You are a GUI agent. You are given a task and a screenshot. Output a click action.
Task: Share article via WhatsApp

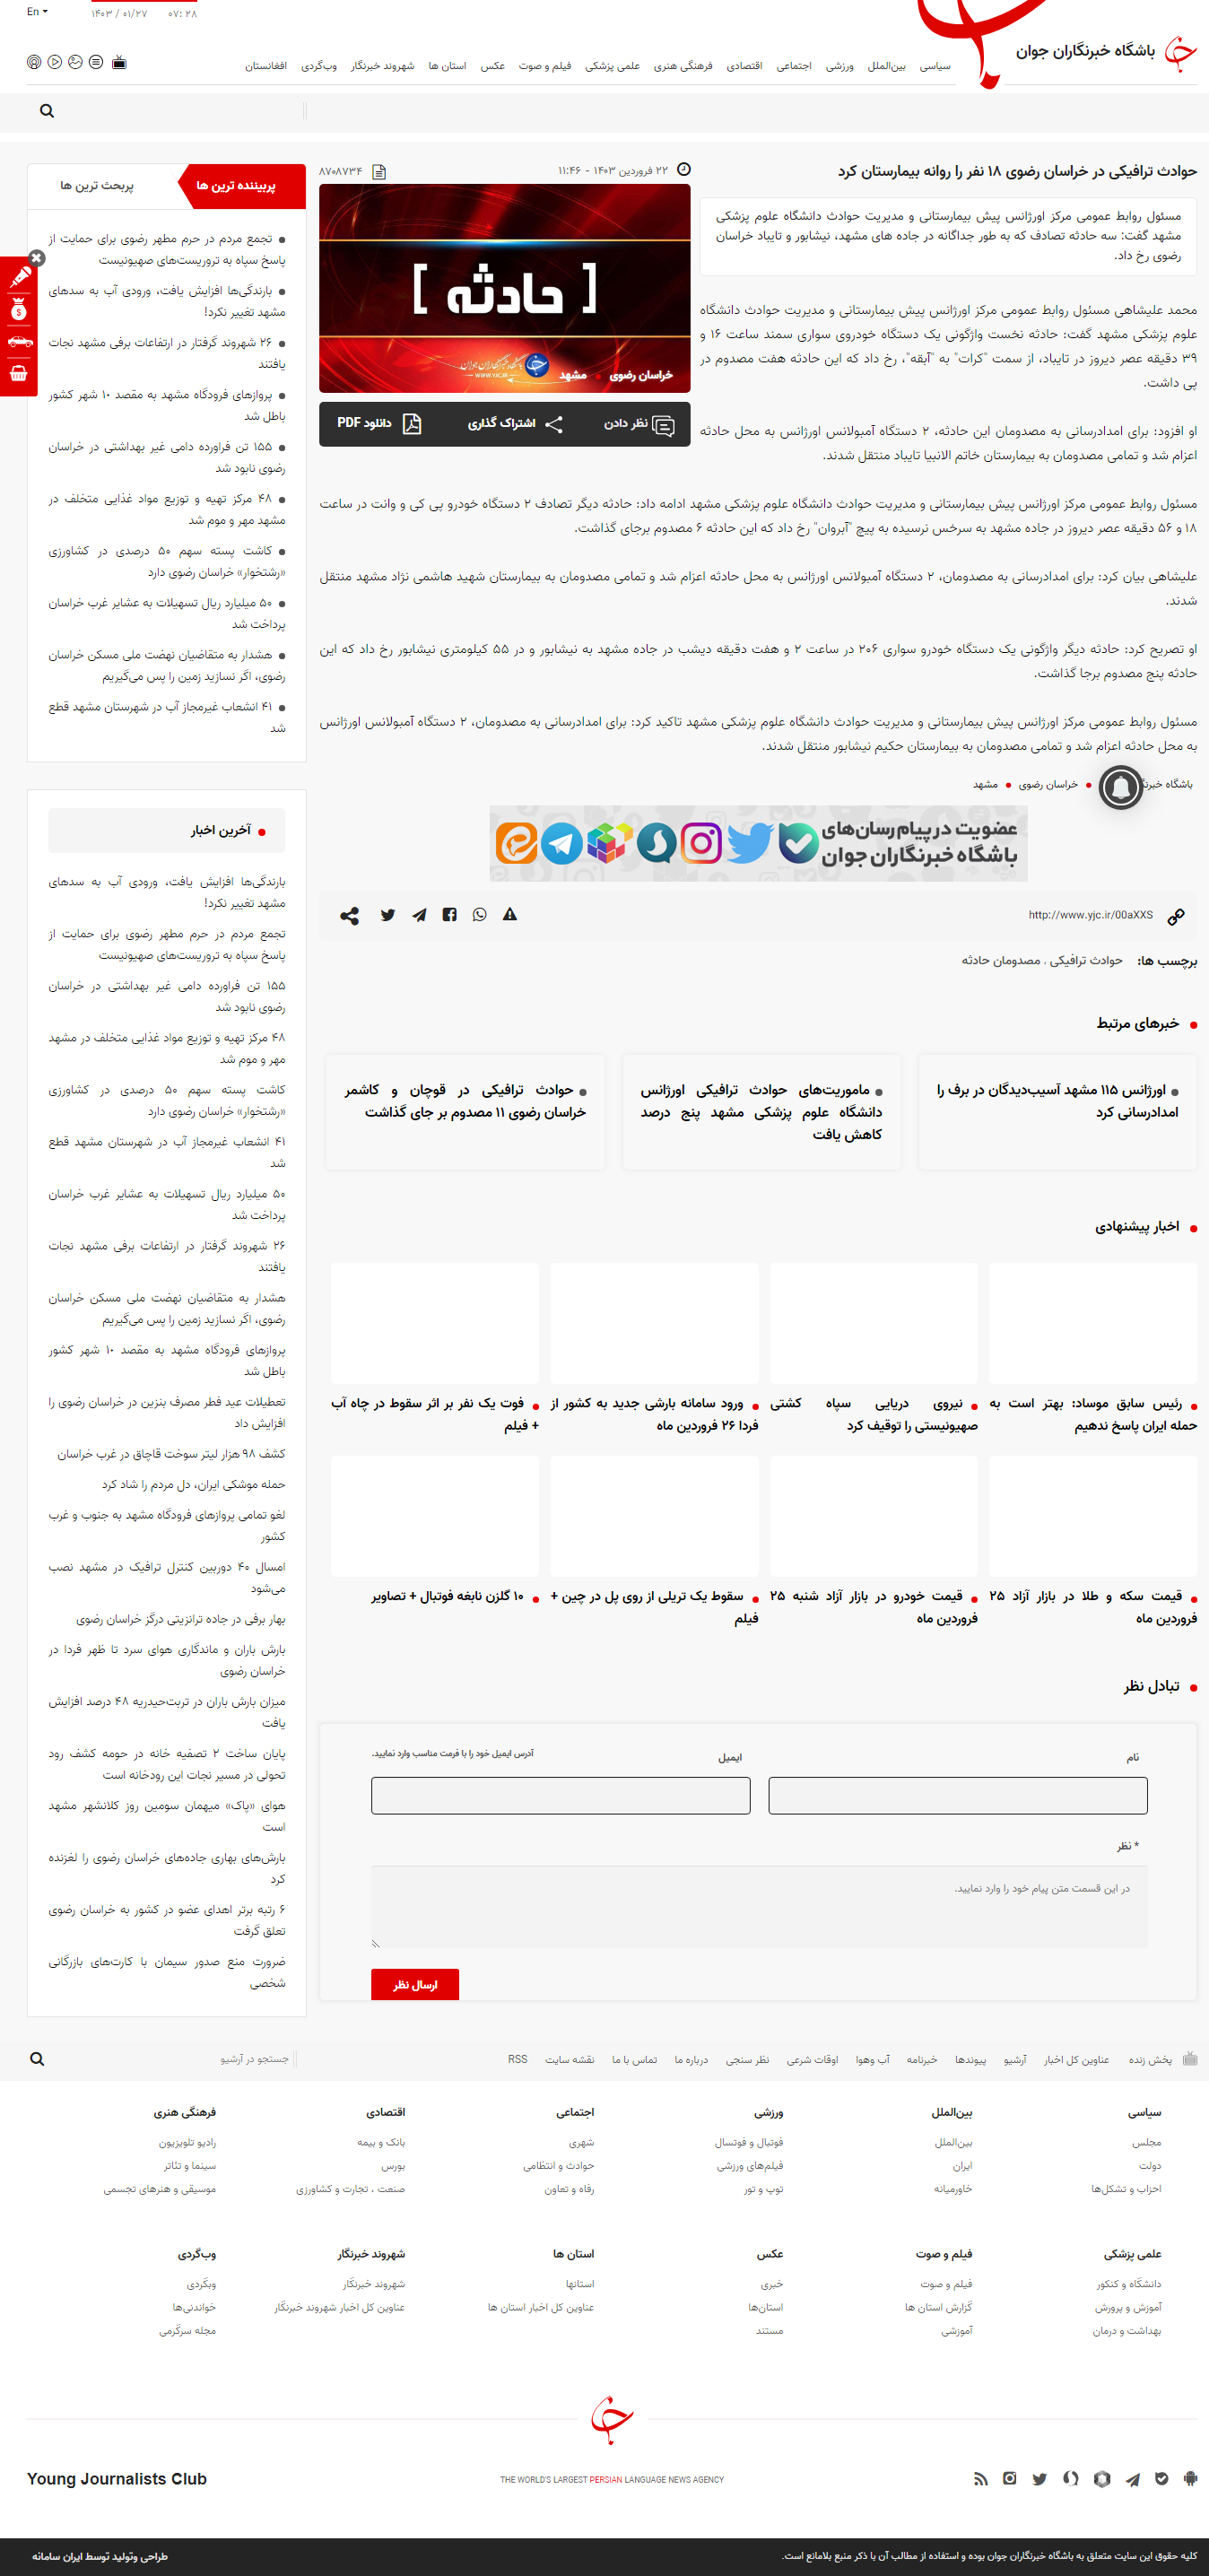(480, 915)
